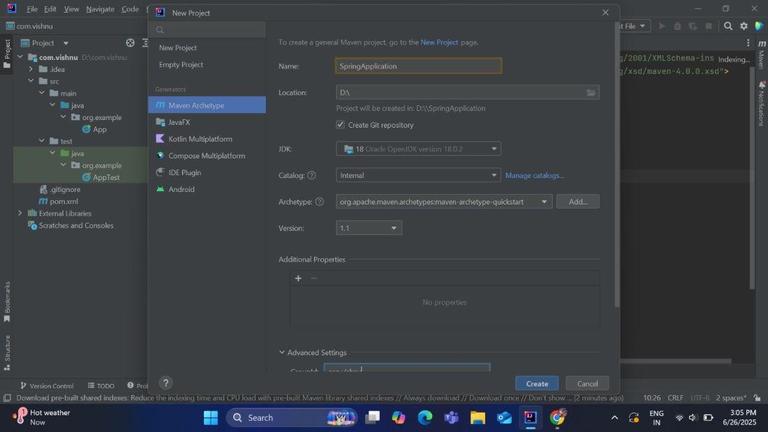
Task: Select Compose Multiplatform generator
Action: point(207,156)
